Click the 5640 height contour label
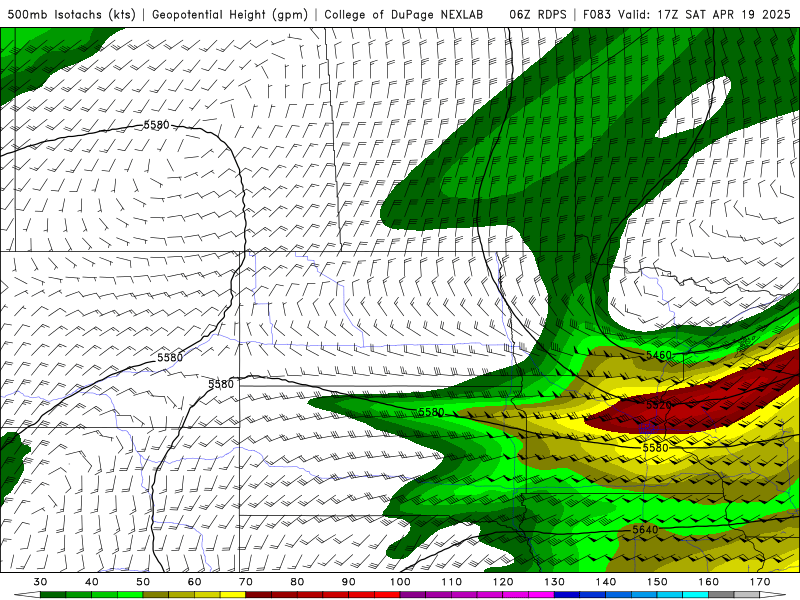Screen dimensions: 800x600 point(645,530)
